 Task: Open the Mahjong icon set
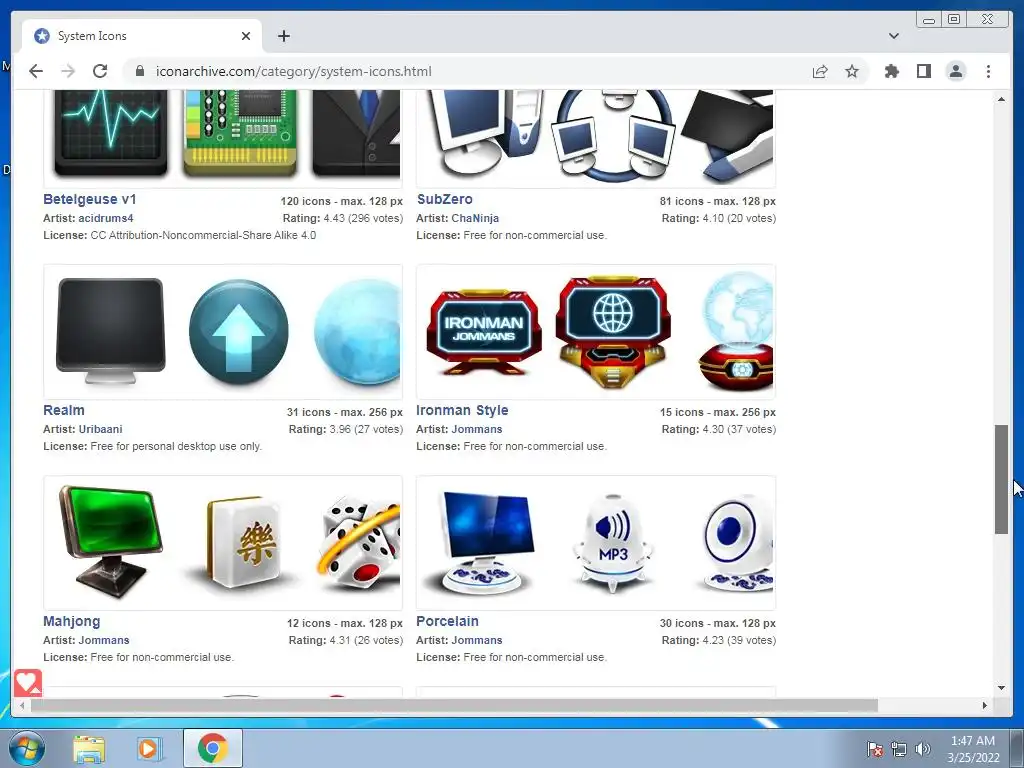72,621
